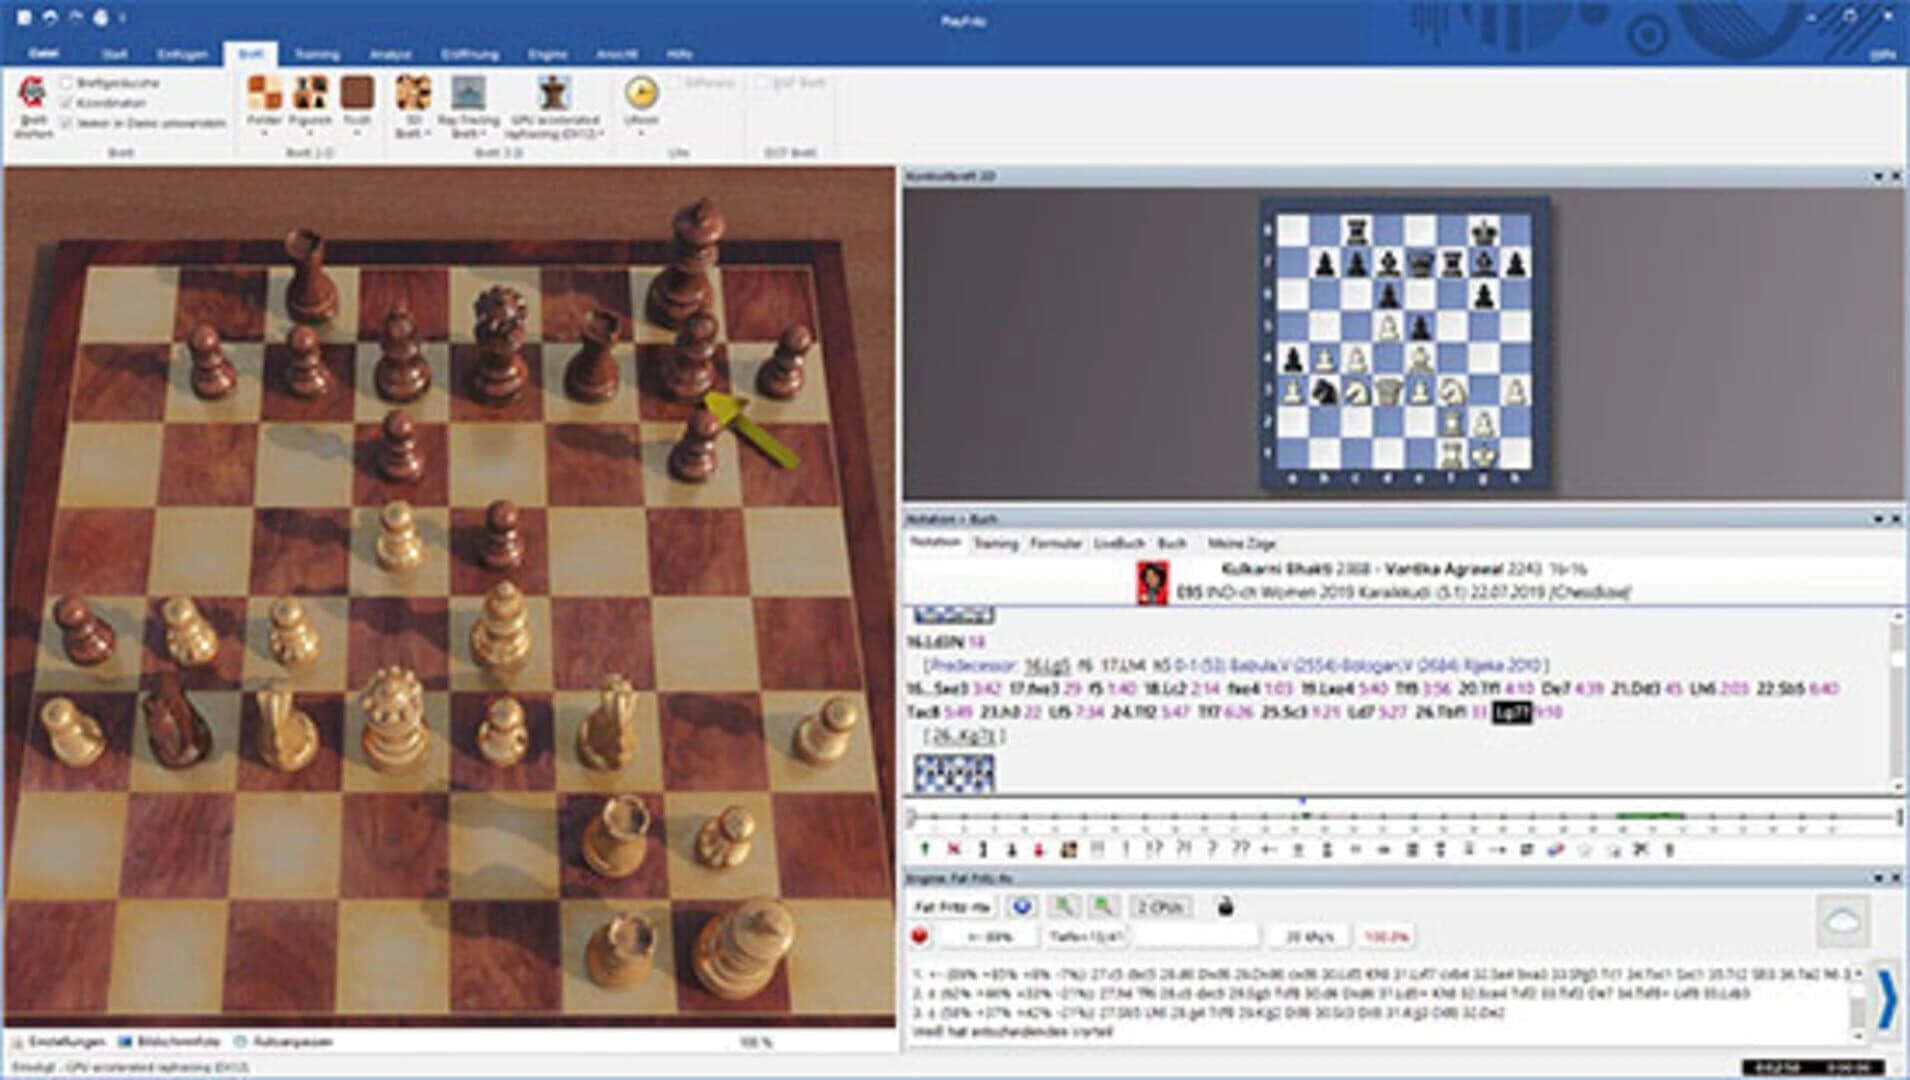Open the Eröffnung ribbon tab

pos(470,55)
